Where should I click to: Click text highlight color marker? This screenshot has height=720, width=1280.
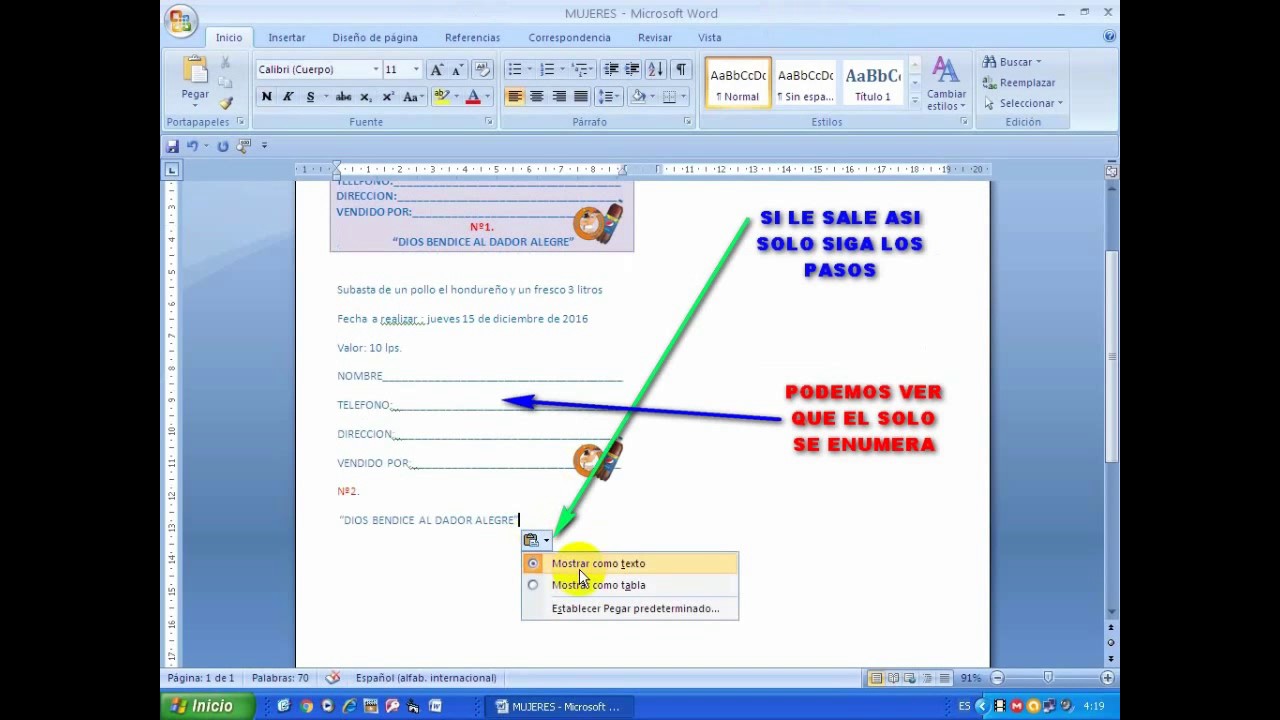point(441,97)
